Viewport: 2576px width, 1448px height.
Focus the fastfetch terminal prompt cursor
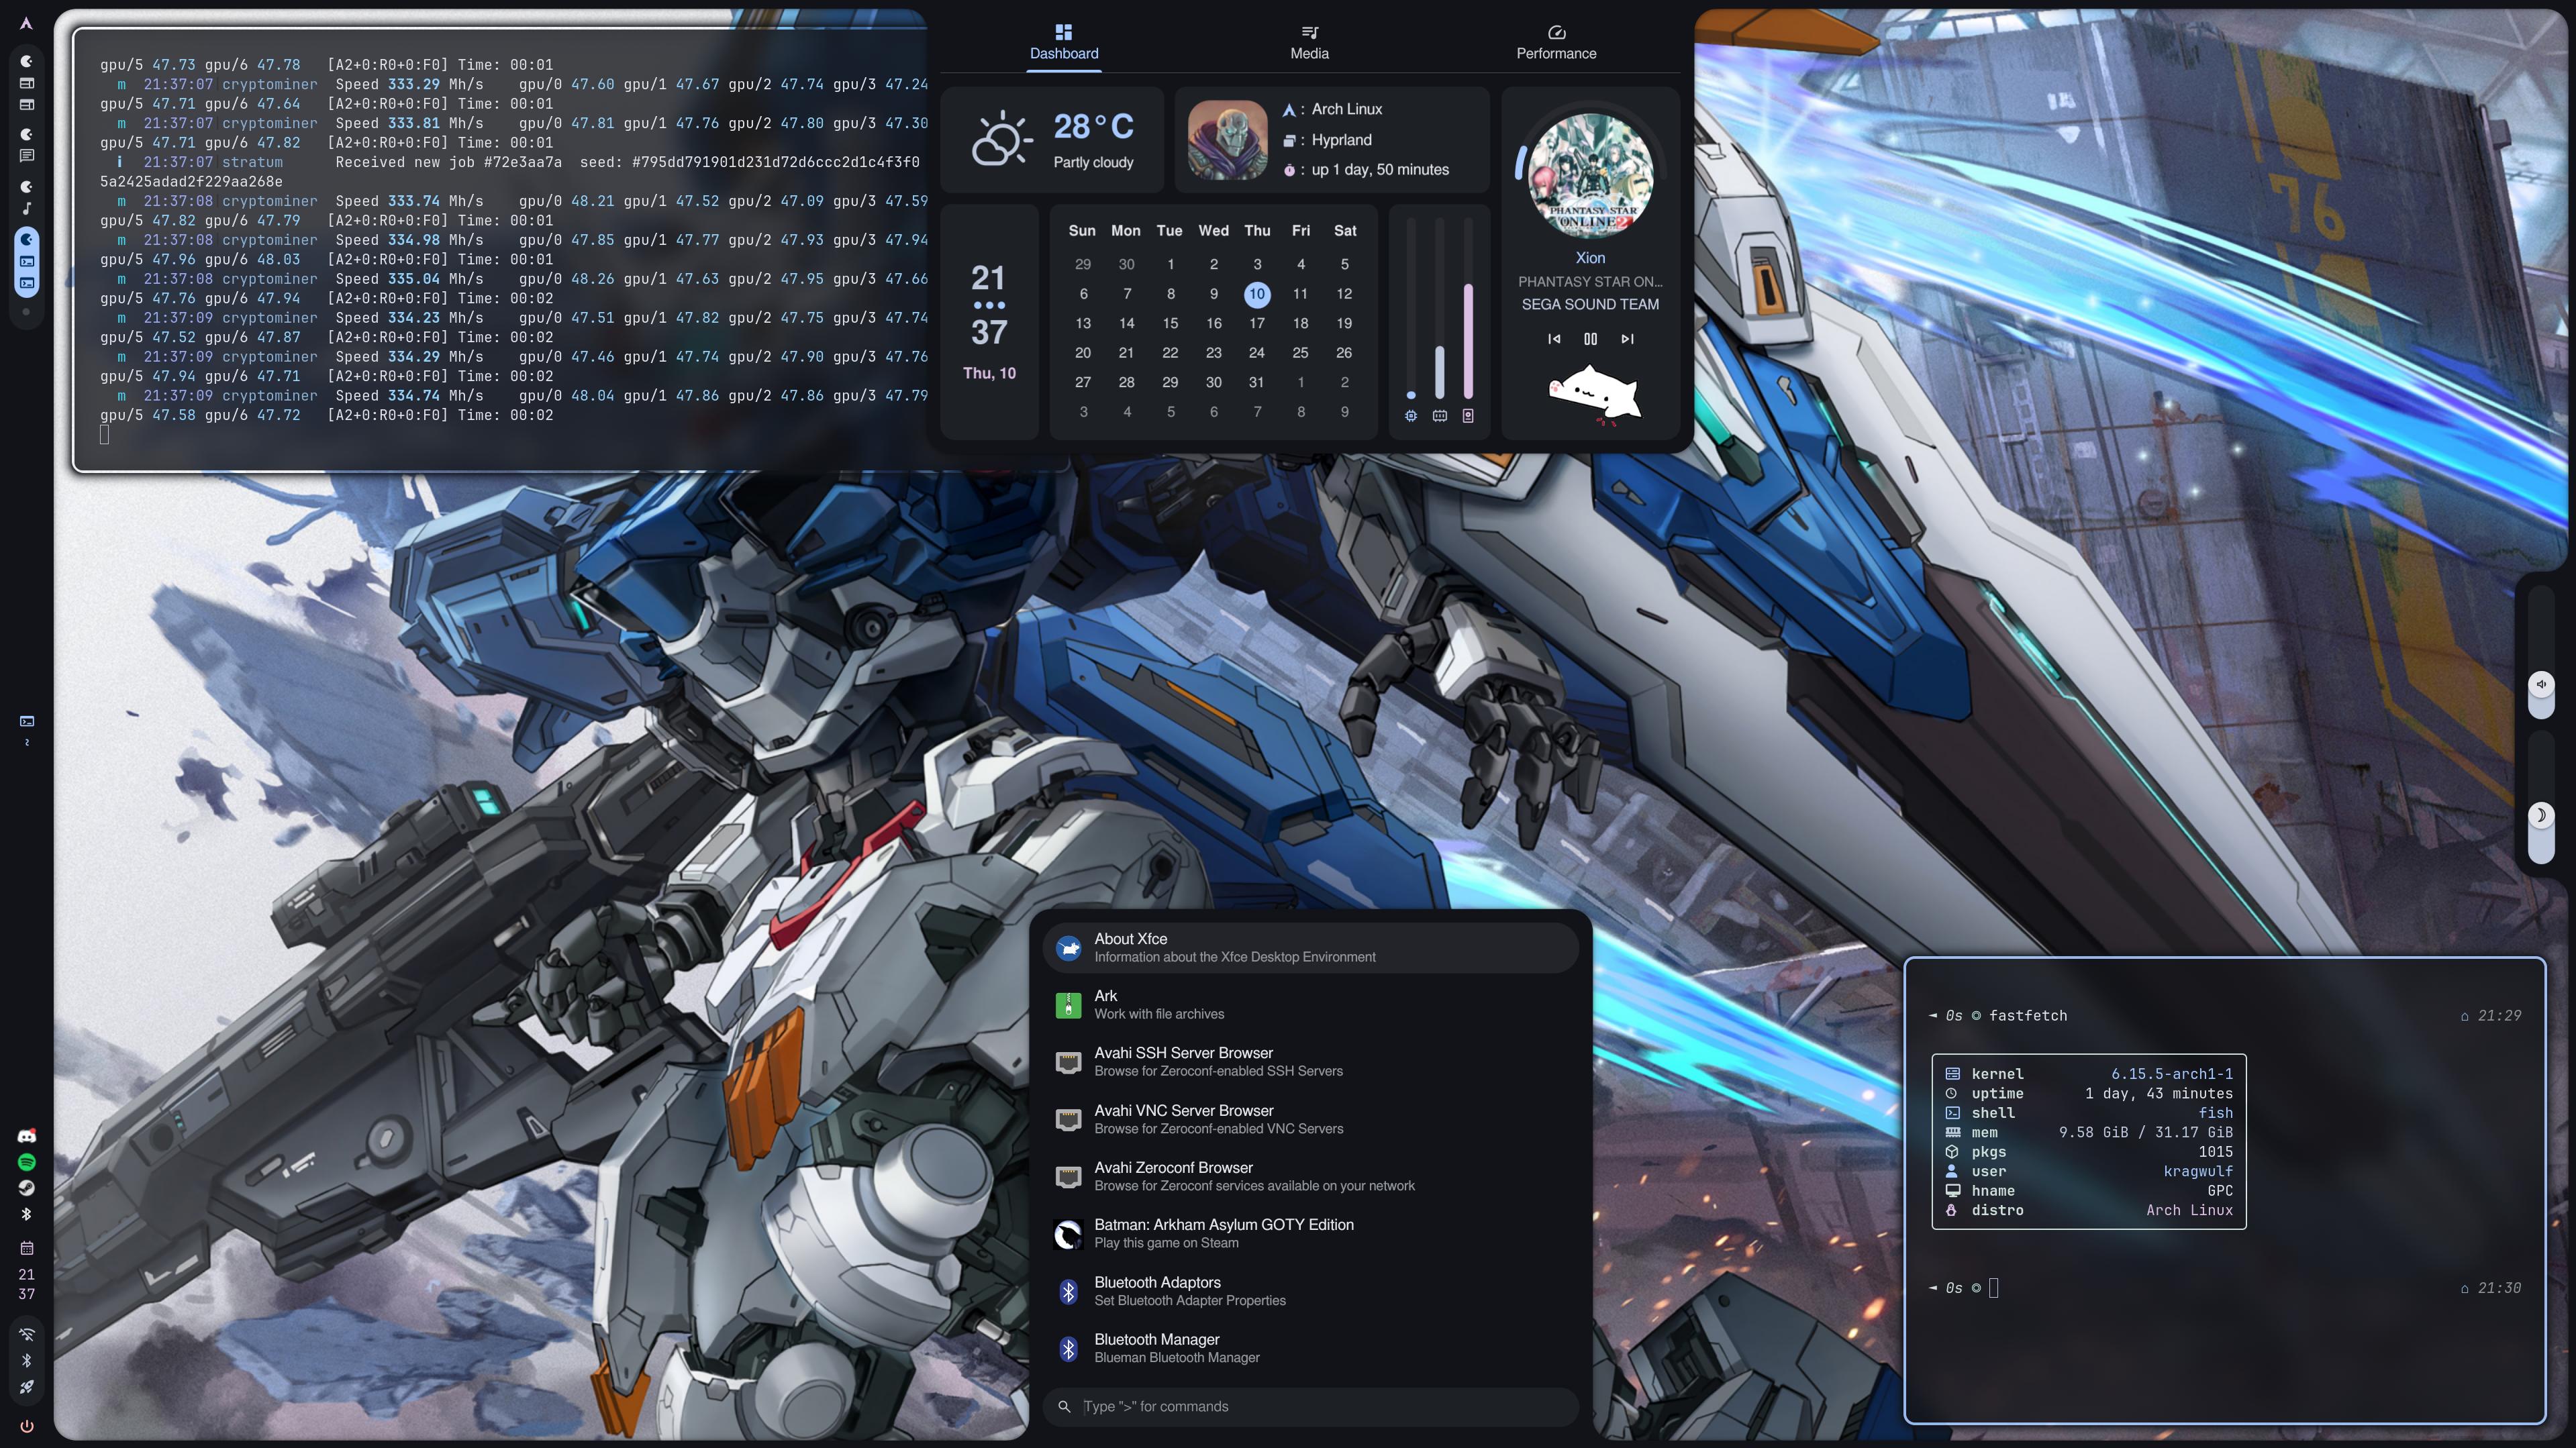1993,1288
